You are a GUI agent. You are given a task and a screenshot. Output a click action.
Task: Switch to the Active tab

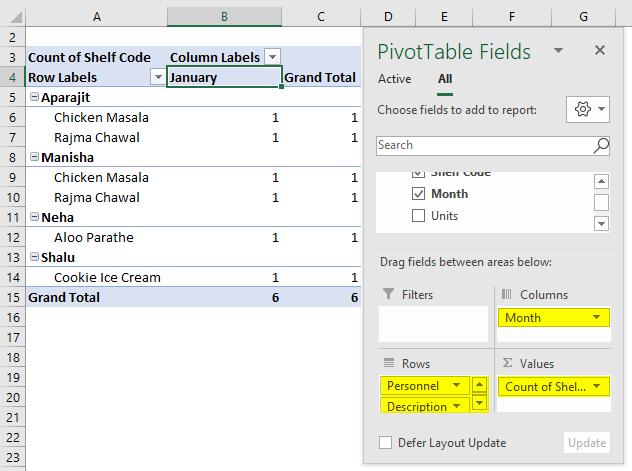pos(394,79)
